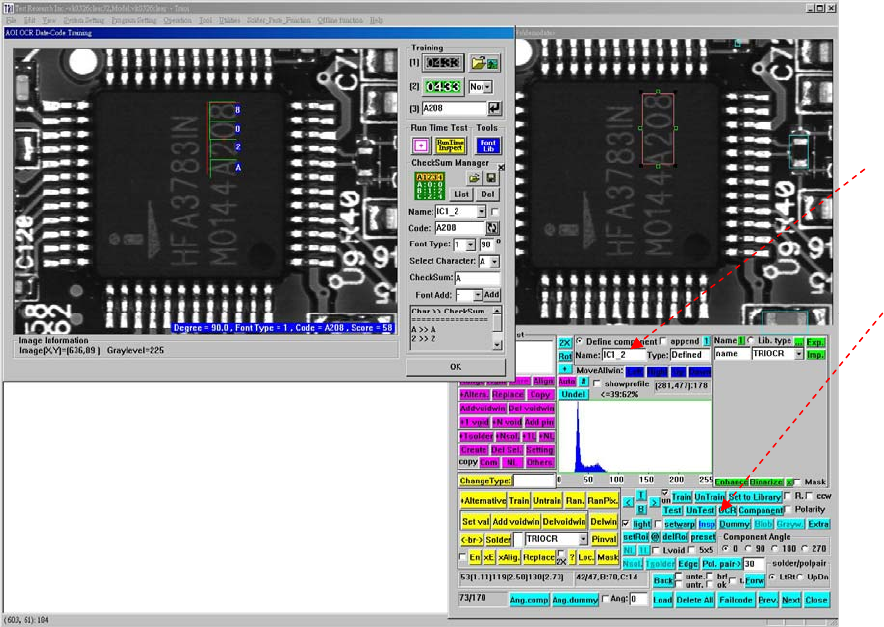This screenshot has width=884, height=627.
Task: Open the Operation menu
Action: pos(178,20)
